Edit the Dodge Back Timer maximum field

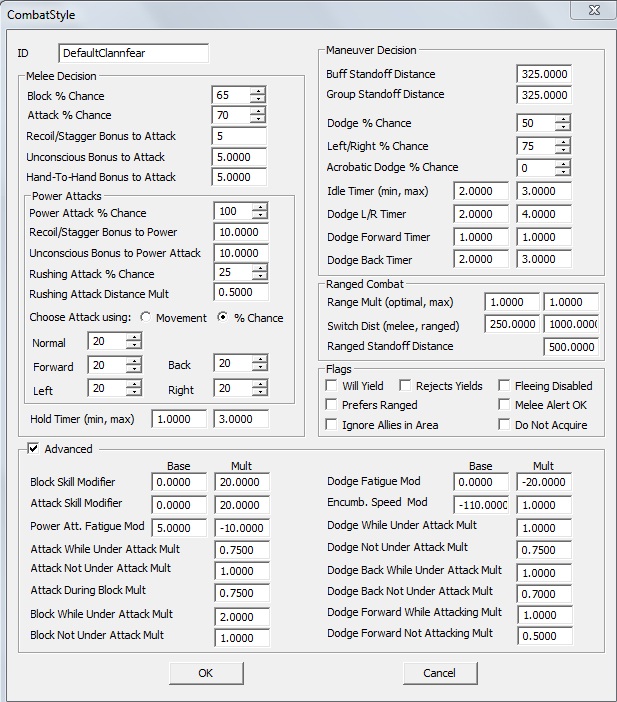(544, 259)
